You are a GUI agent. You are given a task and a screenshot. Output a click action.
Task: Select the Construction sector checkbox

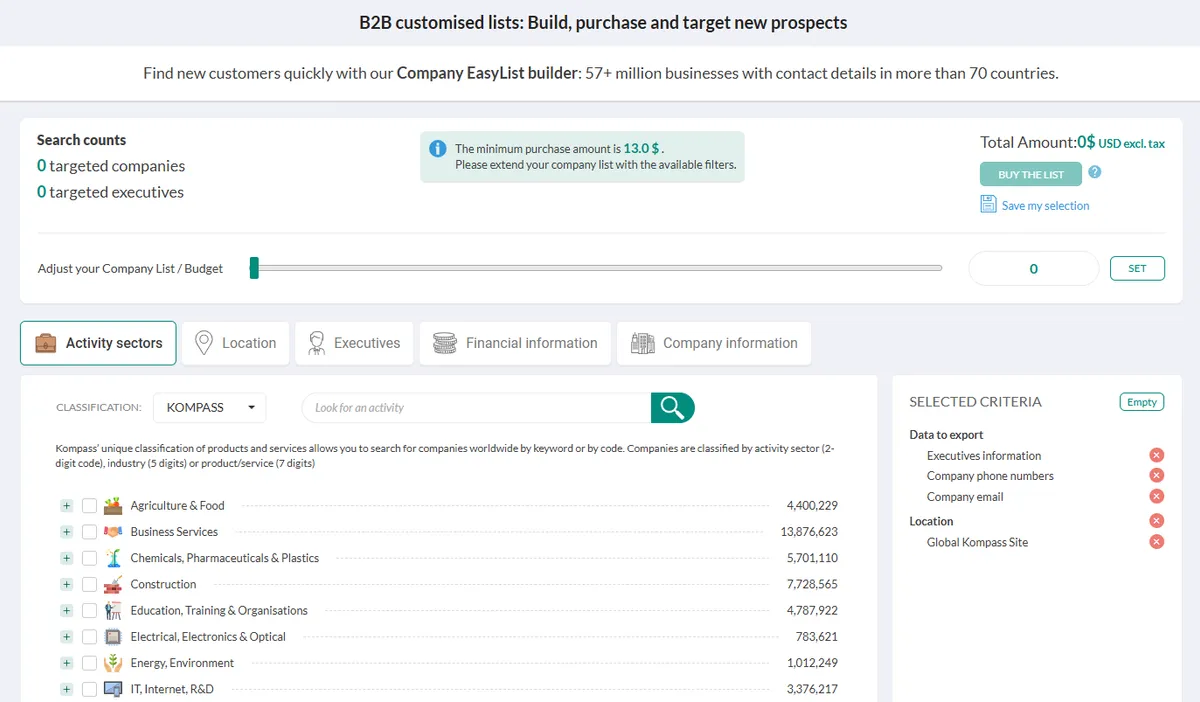90,584
